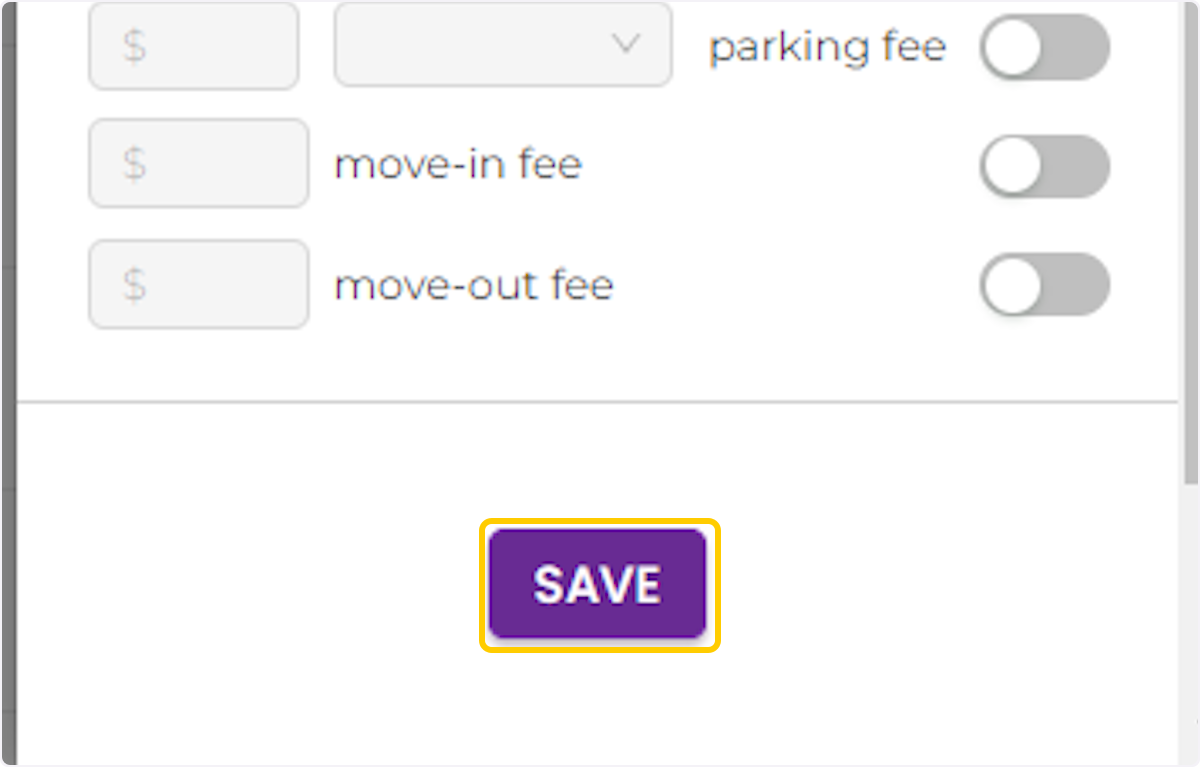Switch on the move-out fee option
The height and width of the screenshot is (767, 1200).
coord(1044,285)
